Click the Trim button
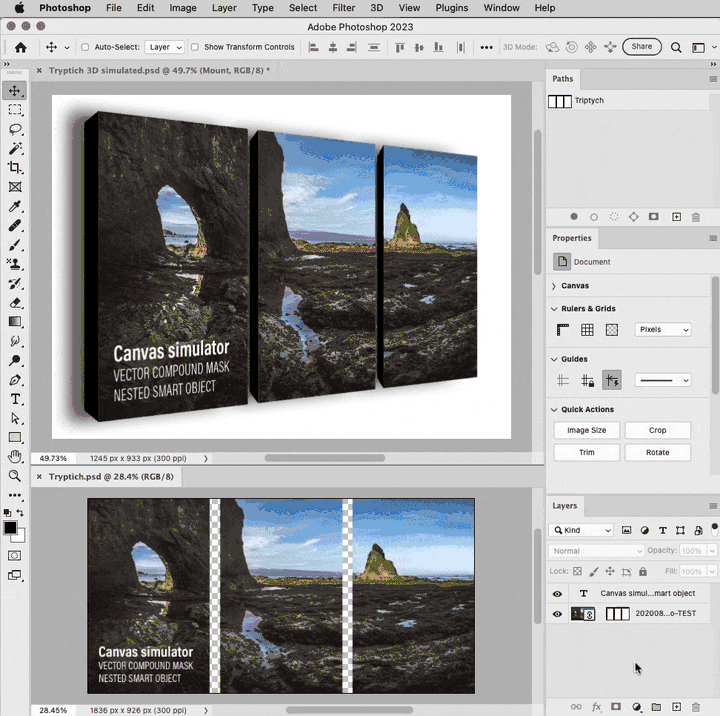Screen dimensions: 720x716 pos(586,452)
